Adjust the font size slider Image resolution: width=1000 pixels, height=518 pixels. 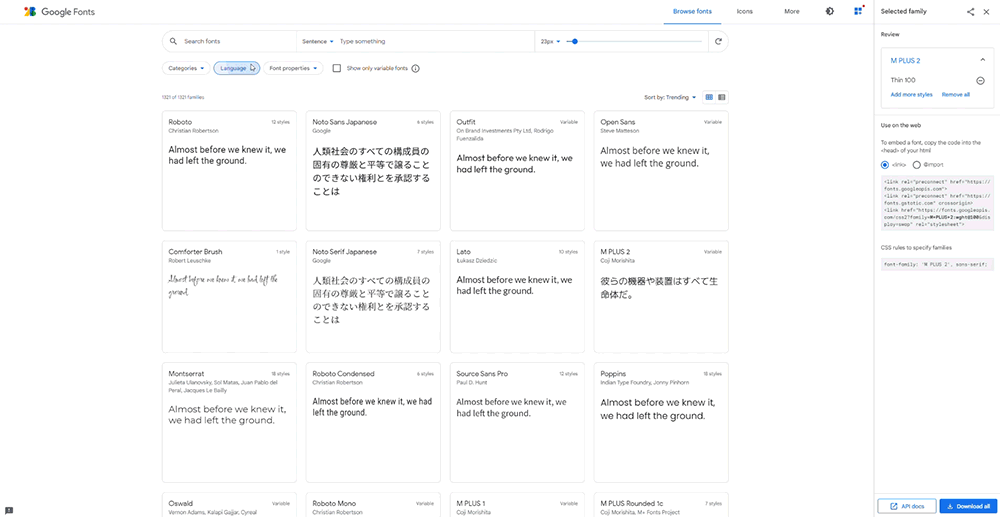pyautogui.click(x=635, y=41)
